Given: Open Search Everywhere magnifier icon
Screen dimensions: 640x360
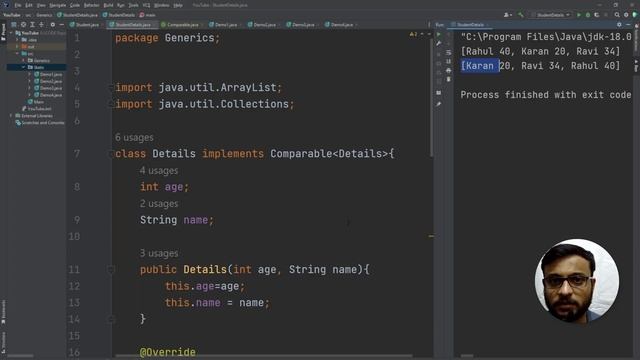Looking at the screenshot, I should click(x=617, y=15).
